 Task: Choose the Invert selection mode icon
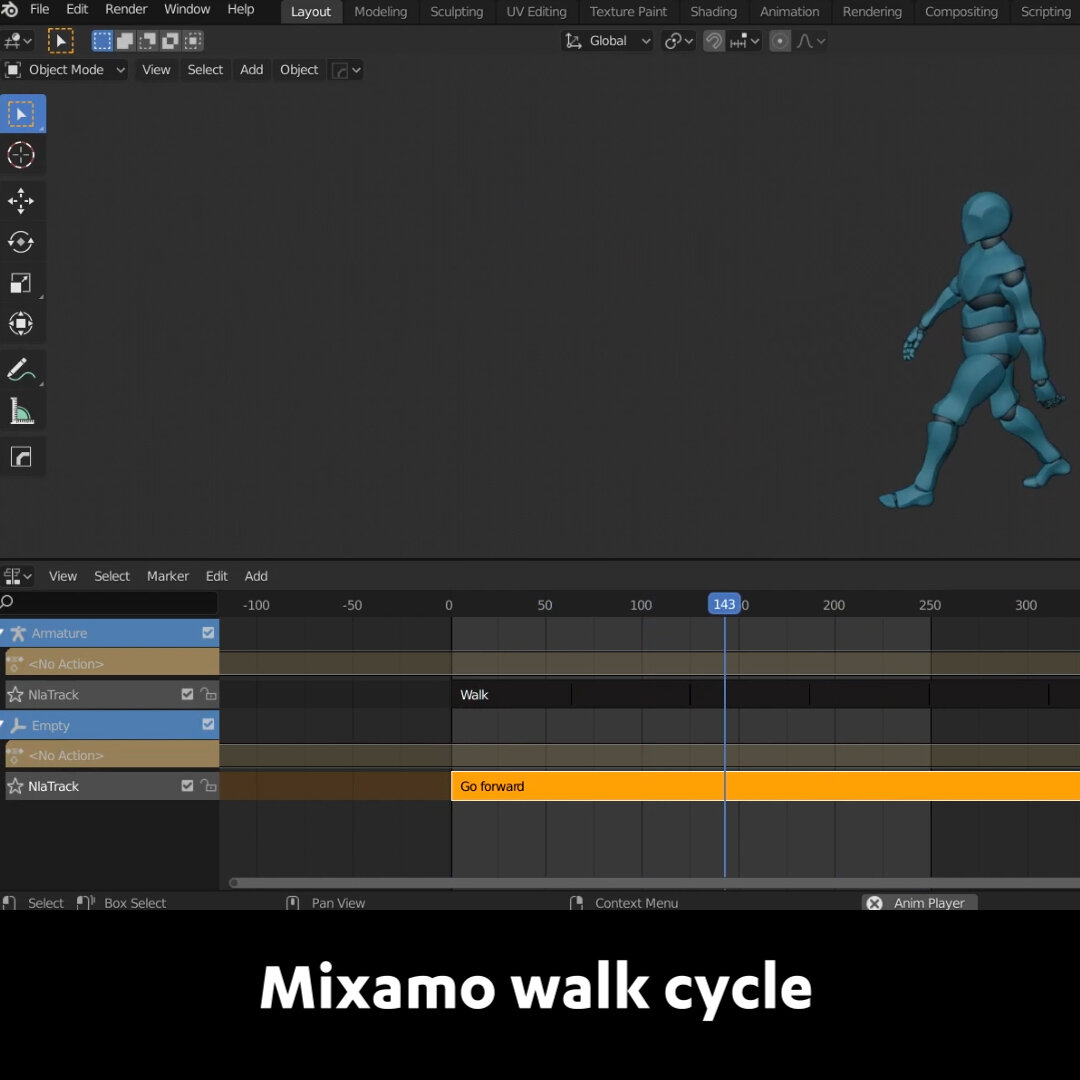point(170,41)
